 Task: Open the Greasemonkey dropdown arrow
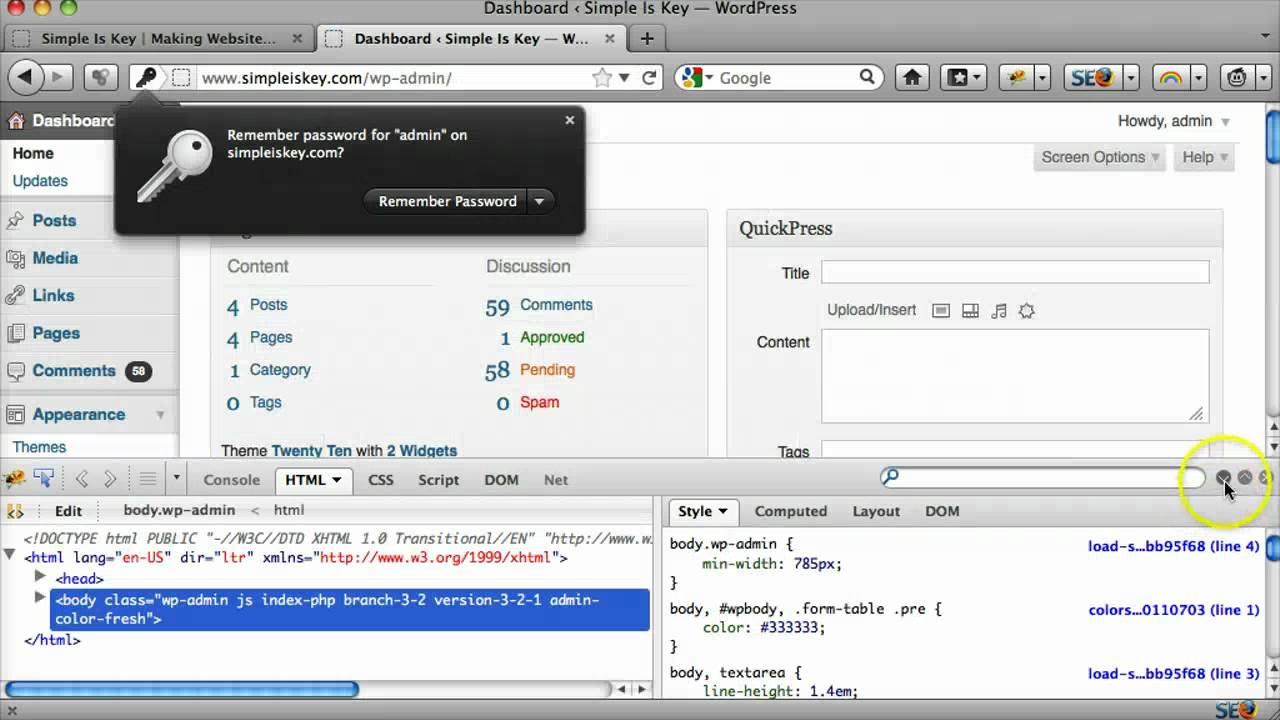point(1262,77)
